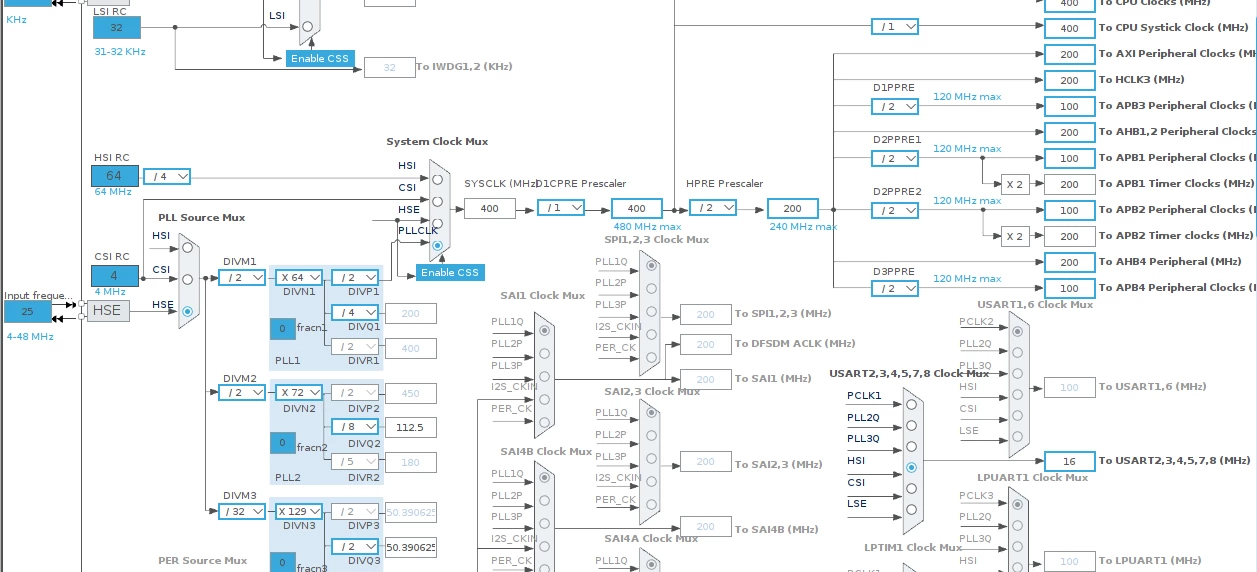Click fracn1 value box in PLL1
This screenshot has width=1257, height=572.
(x=282, y=329)
